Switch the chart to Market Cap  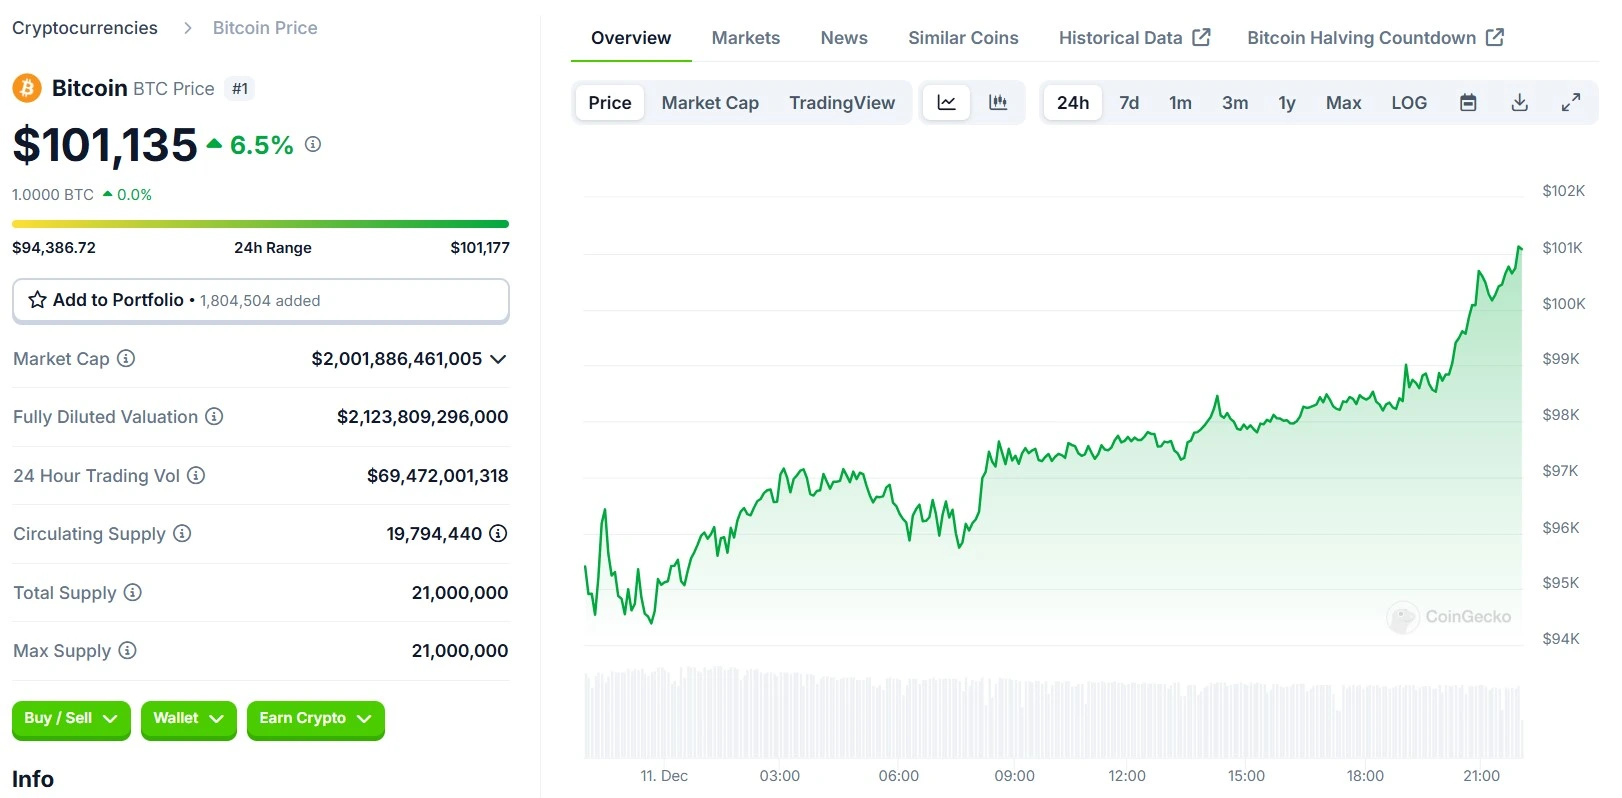tap(710, 103)
